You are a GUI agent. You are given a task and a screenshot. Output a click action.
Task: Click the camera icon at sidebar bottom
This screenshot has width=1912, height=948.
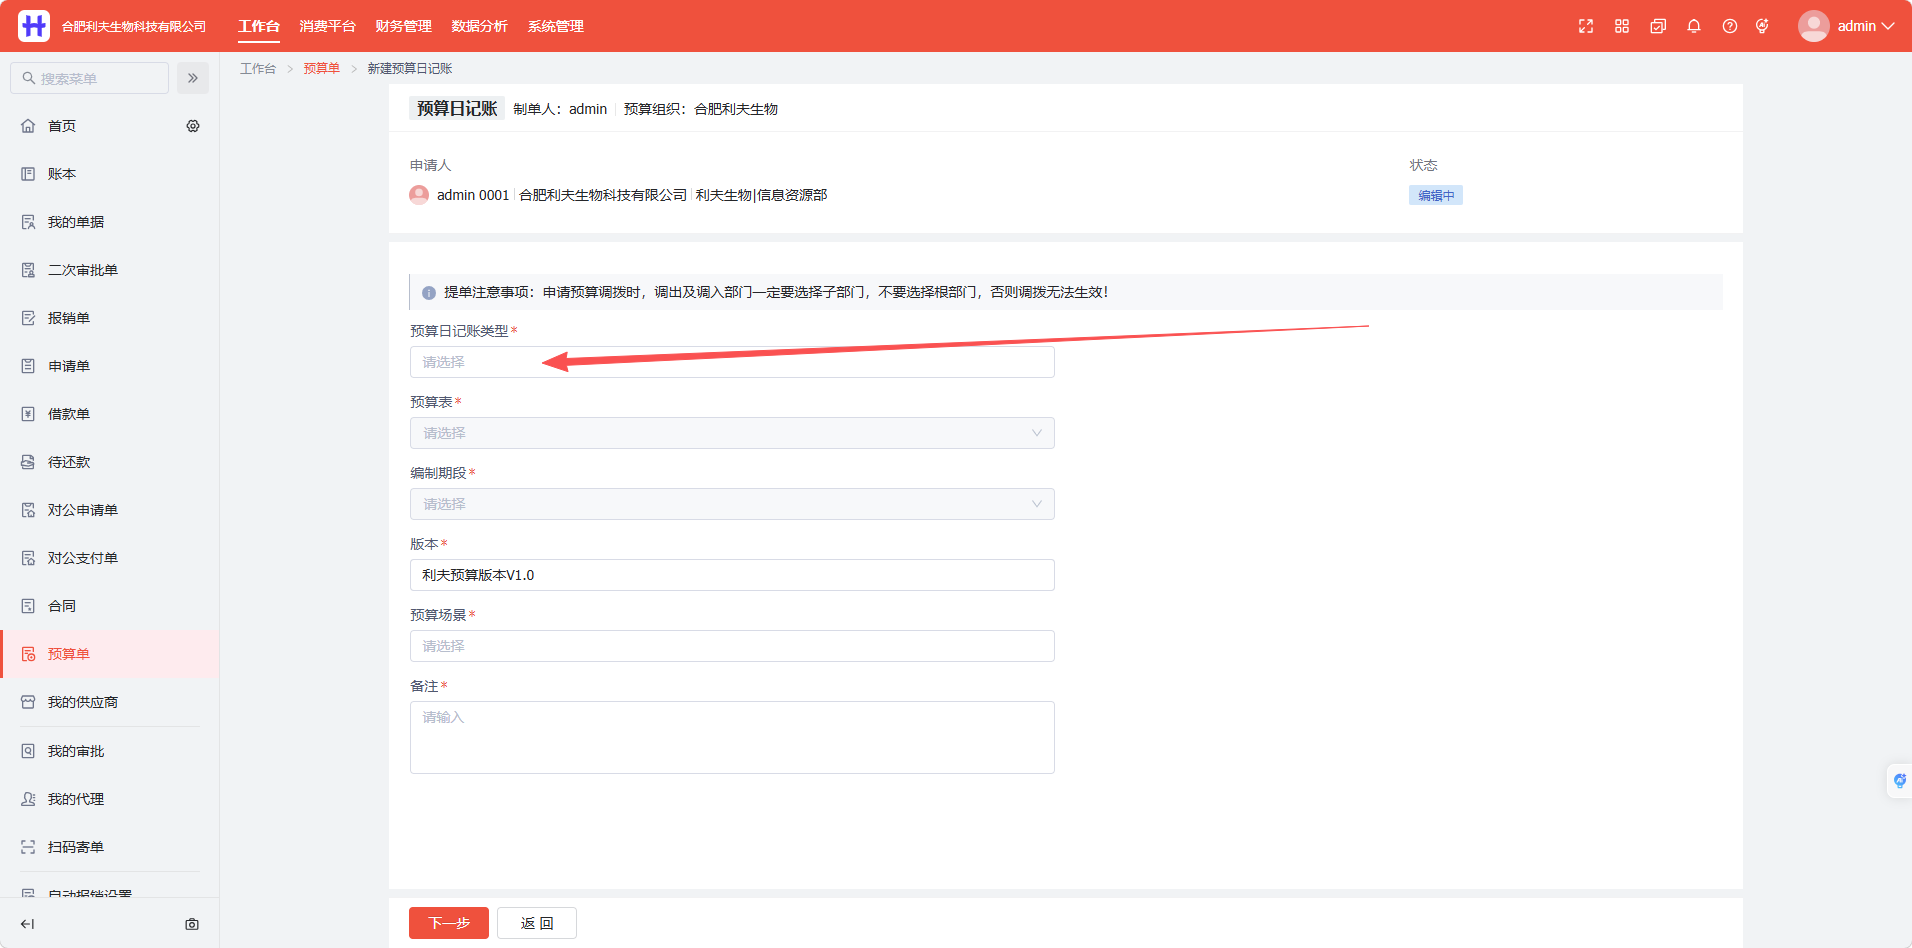[x=192, y=924]
